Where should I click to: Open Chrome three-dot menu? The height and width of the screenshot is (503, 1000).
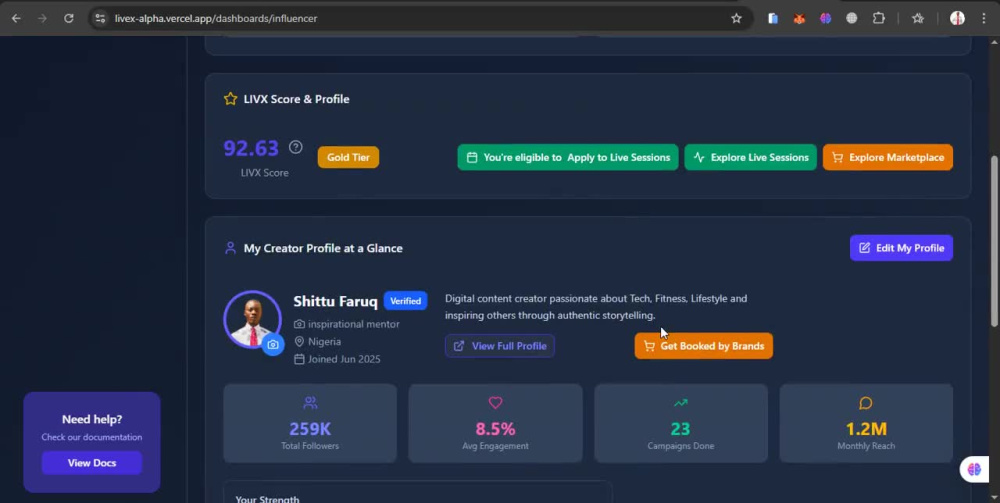pos(985,18)
